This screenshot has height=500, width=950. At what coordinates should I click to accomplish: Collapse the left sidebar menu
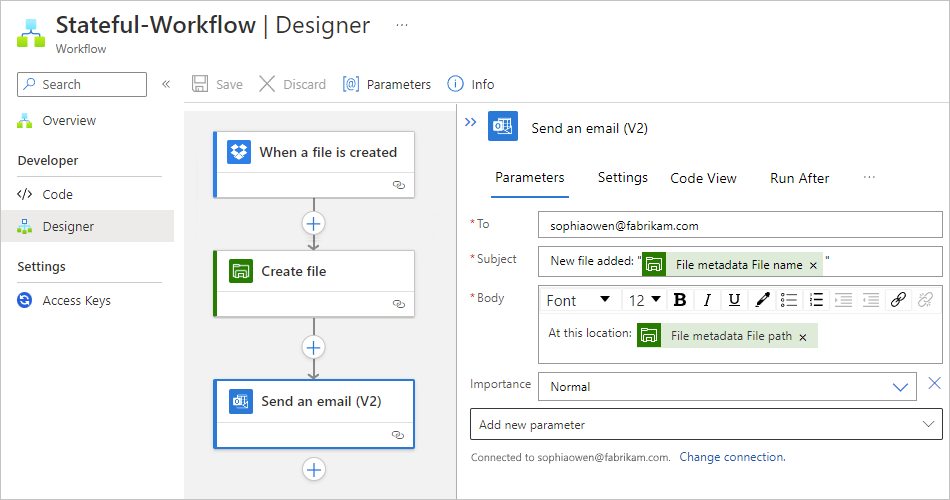[166, 84]
